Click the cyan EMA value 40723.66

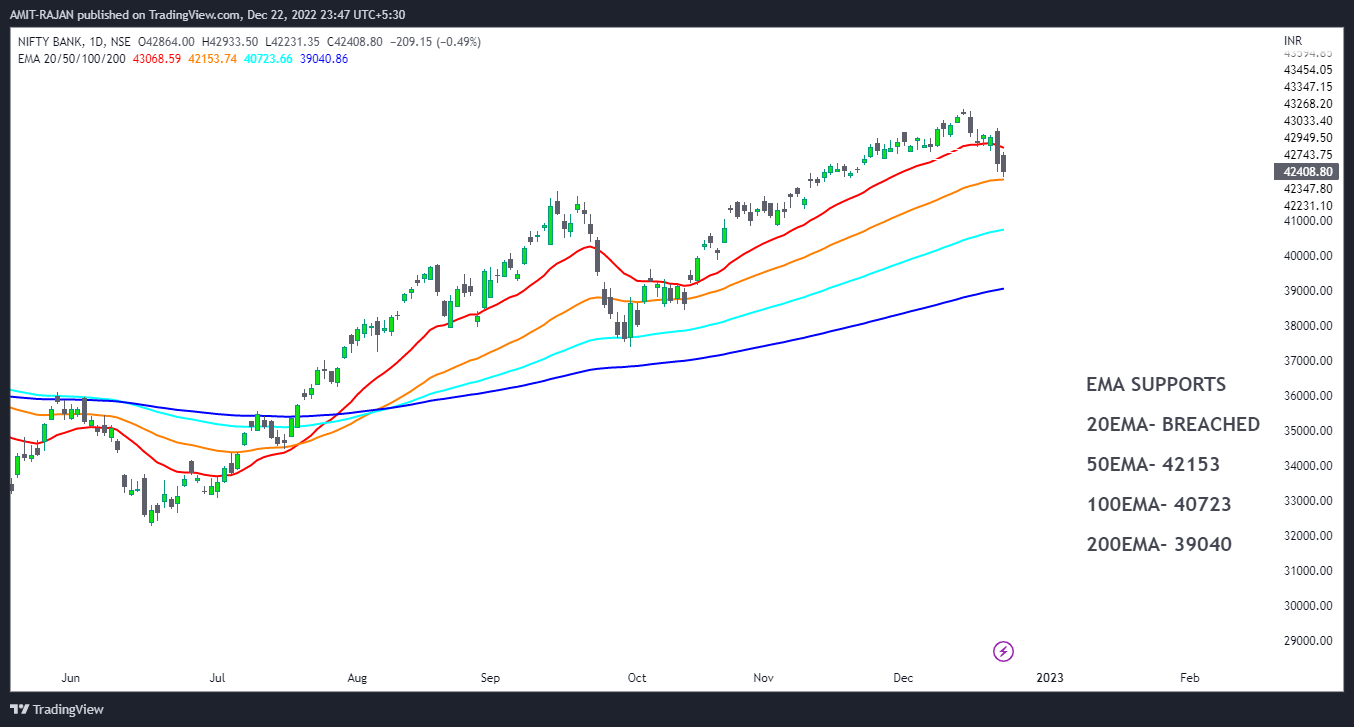pyautogui.click(x=267, y=59)
